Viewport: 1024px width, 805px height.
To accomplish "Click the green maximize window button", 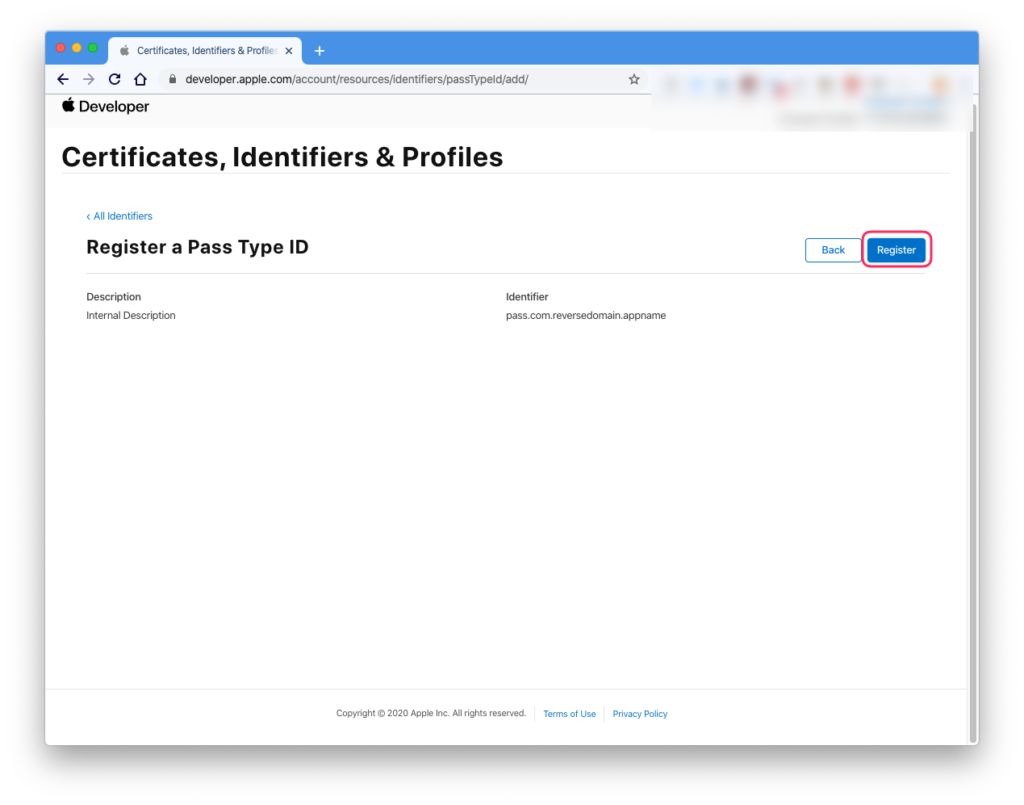I will point(93,48).
